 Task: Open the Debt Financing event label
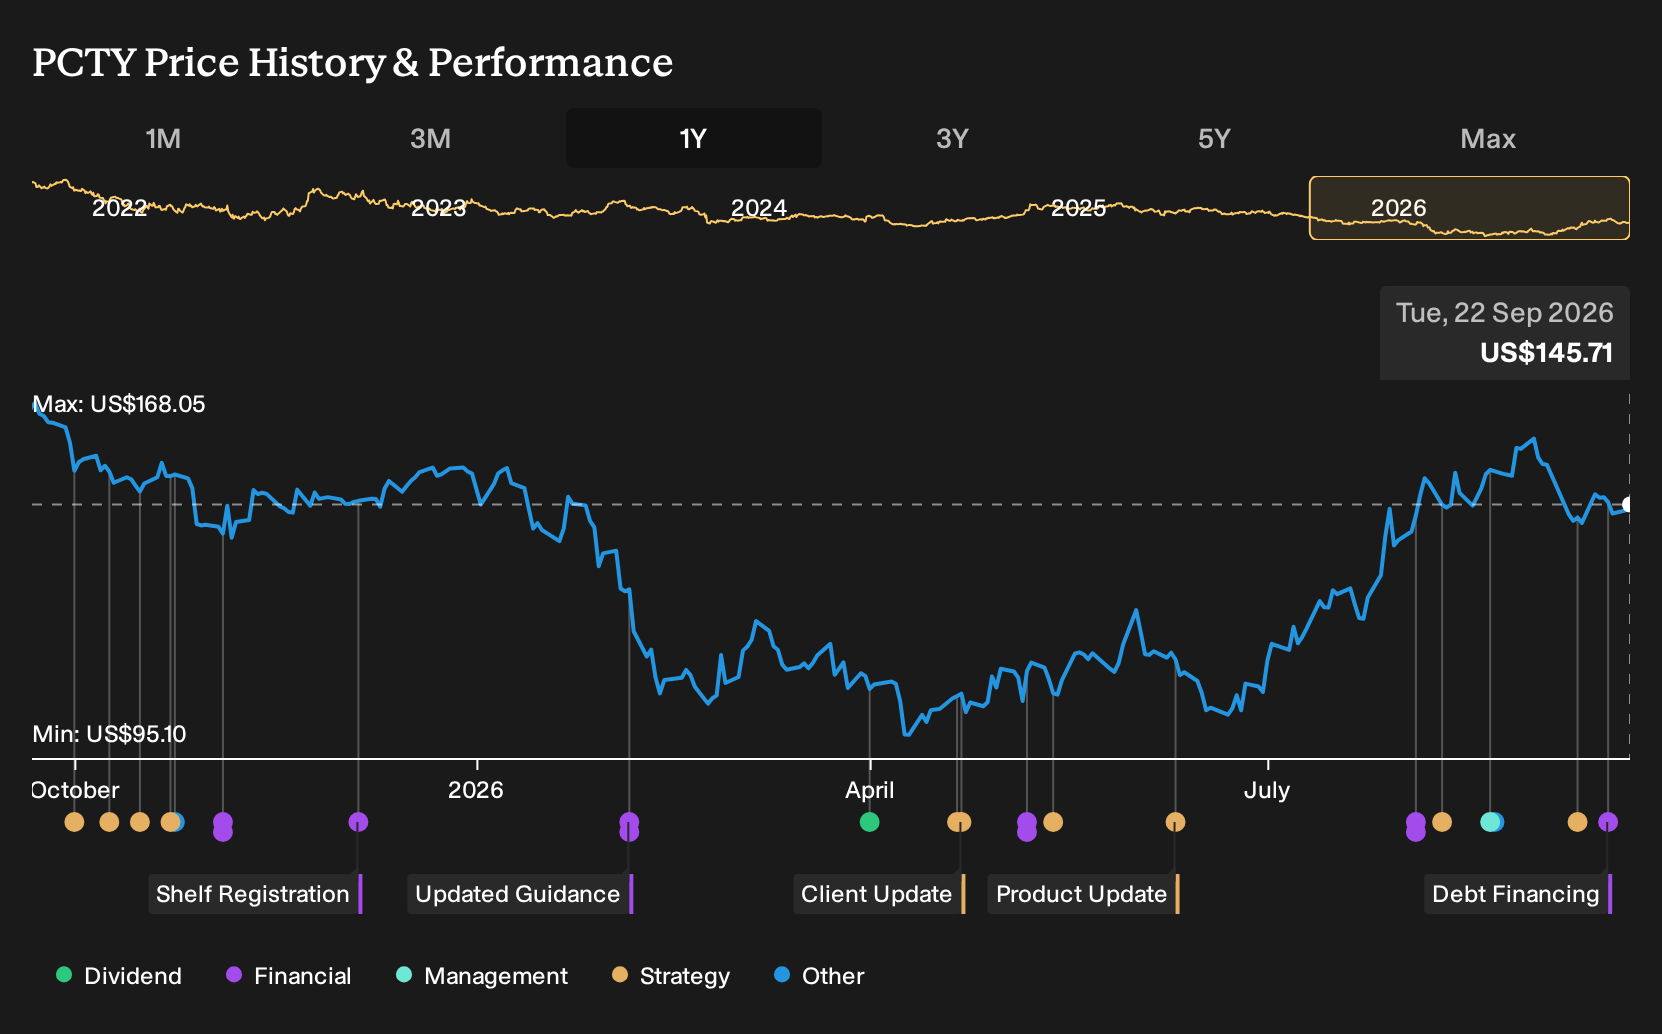tap(1518, 894)
